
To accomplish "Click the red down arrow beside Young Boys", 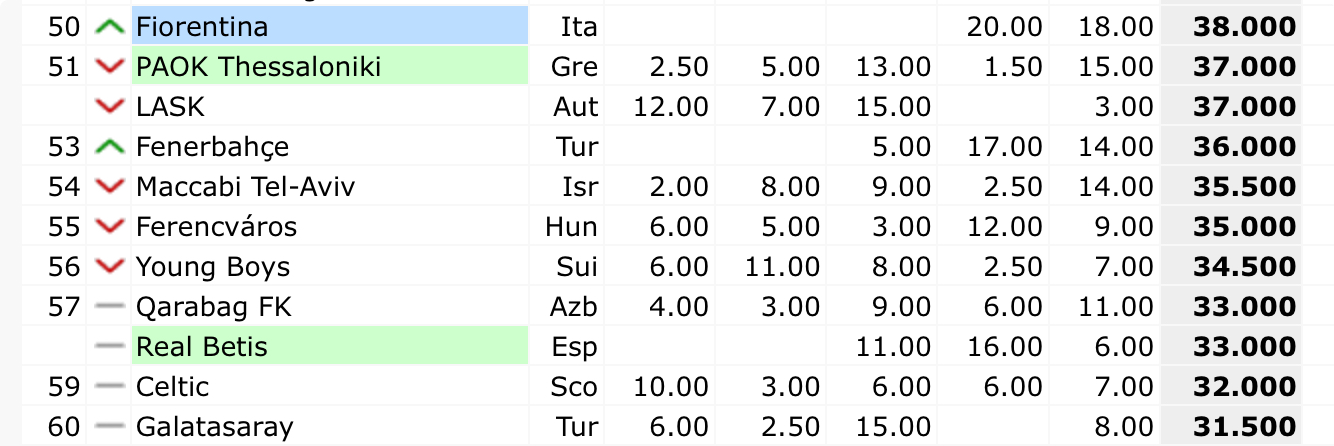I will click(x=108, y=267).
